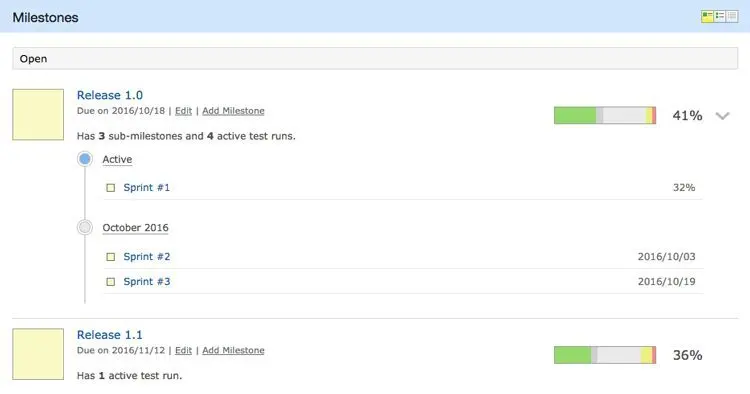Viewport: 750px width, 394px height.
Task: Click the October 2016 group heading
Action: (x=135, y=228)
